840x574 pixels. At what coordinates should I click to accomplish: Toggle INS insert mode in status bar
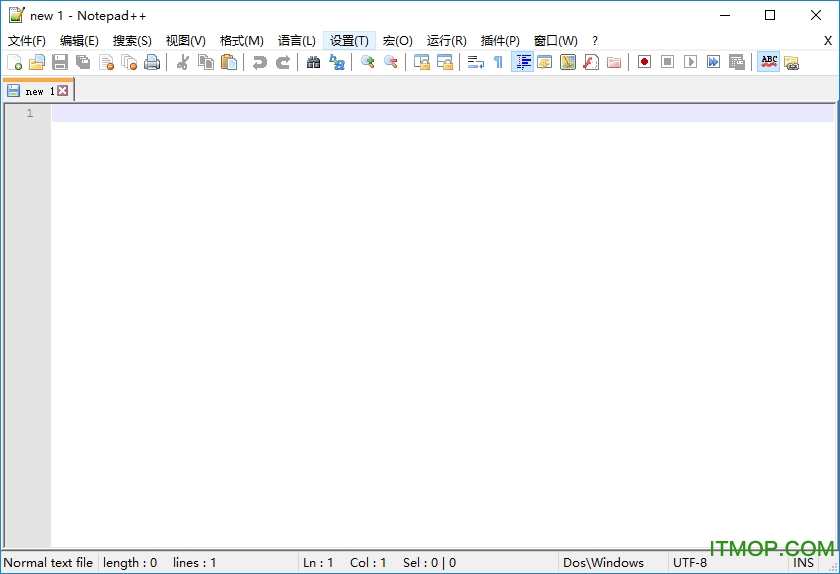[x=803, y=563]
